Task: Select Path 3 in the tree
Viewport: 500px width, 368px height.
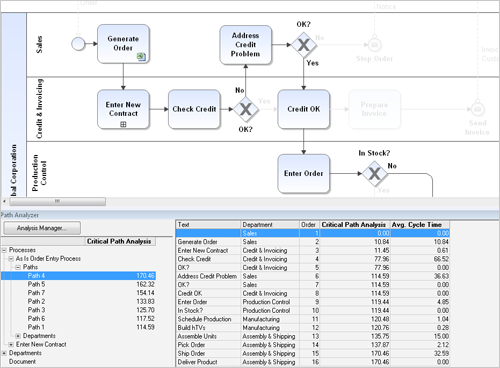Action: (x=36, y=310)
